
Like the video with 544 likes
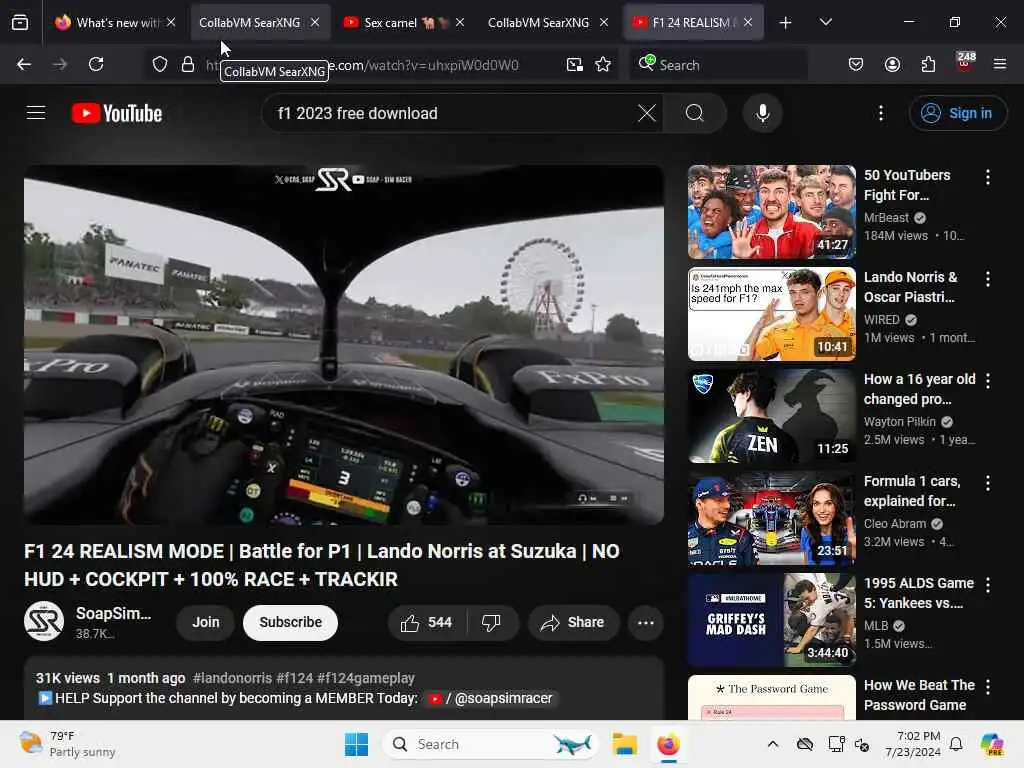tap(427, 622)
